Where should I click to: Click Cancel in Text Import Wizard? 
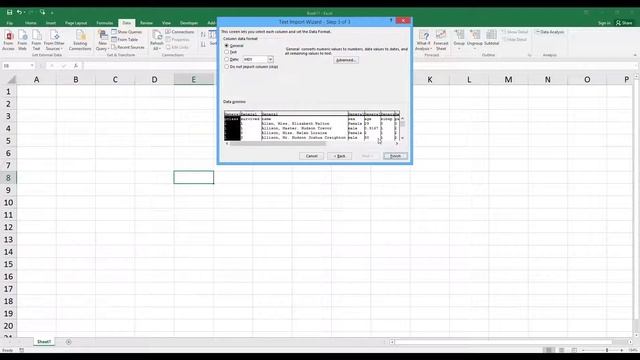point(311,156)
